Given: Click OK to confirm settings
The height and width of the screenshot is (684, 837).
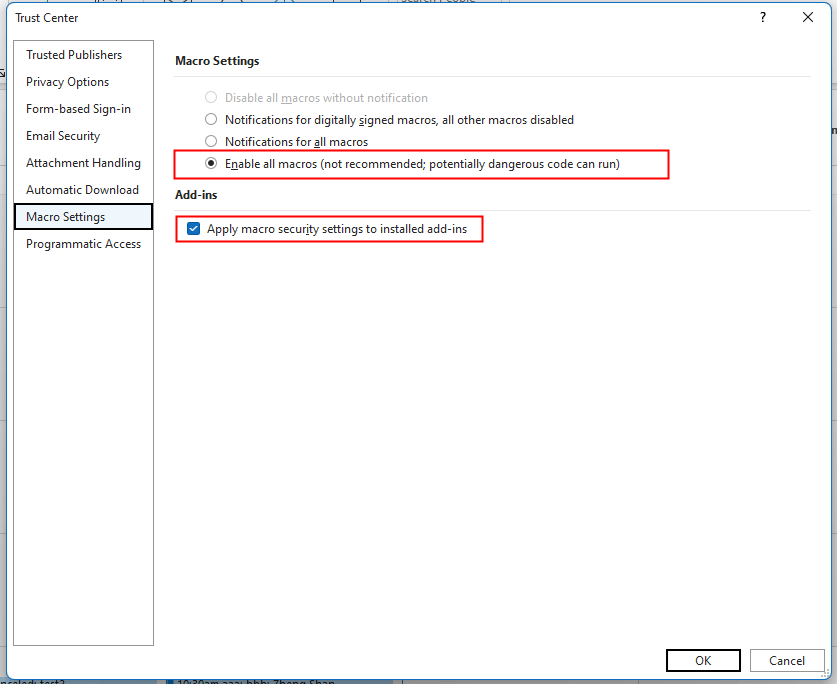Looking at the screenshot, I should click(x=703, y=660).
